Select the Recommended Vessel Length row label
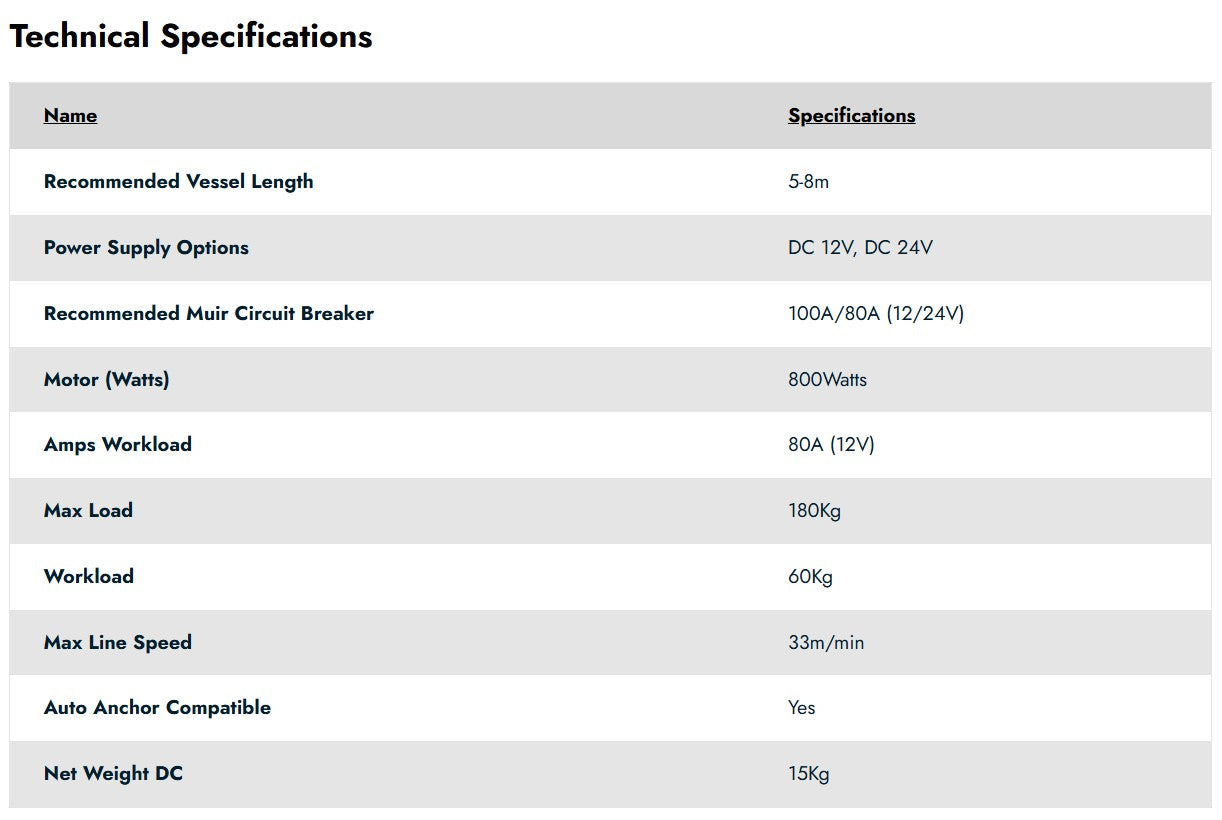Image resolution: width=1222 pixels, height=820 pixels. pos(178,182)
